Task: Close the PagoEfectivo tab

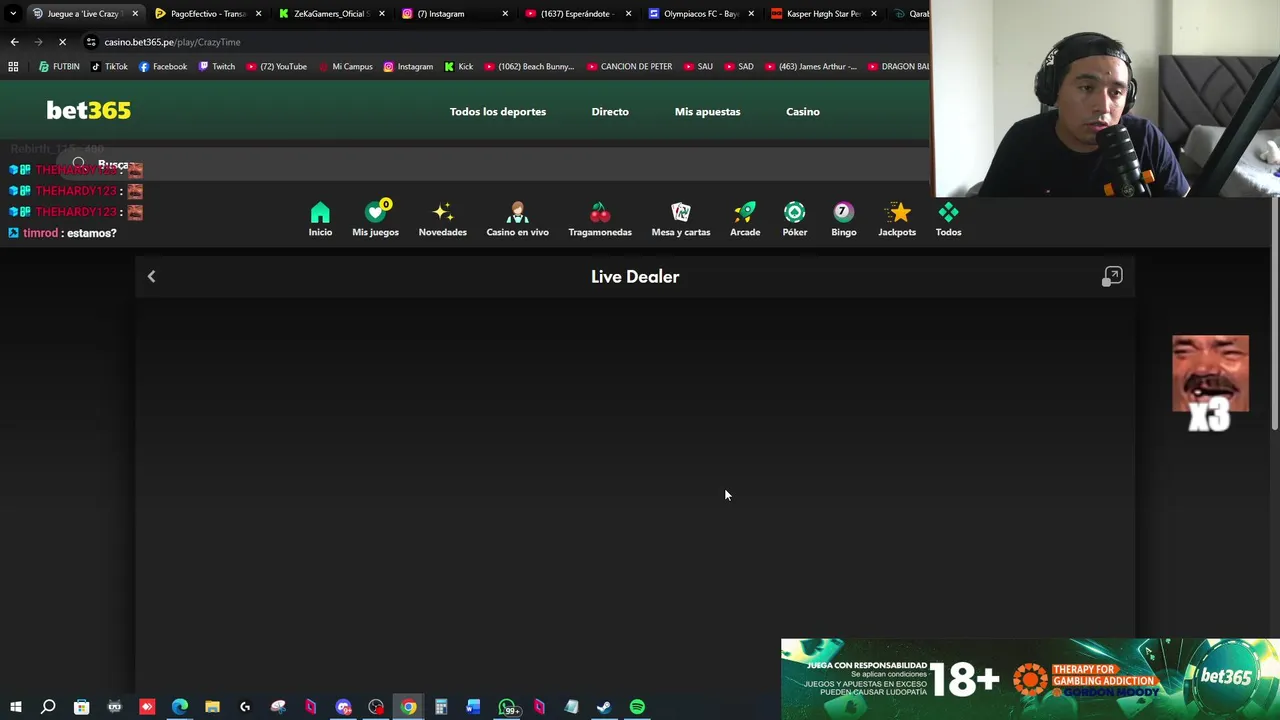Action: pos(258,14)
